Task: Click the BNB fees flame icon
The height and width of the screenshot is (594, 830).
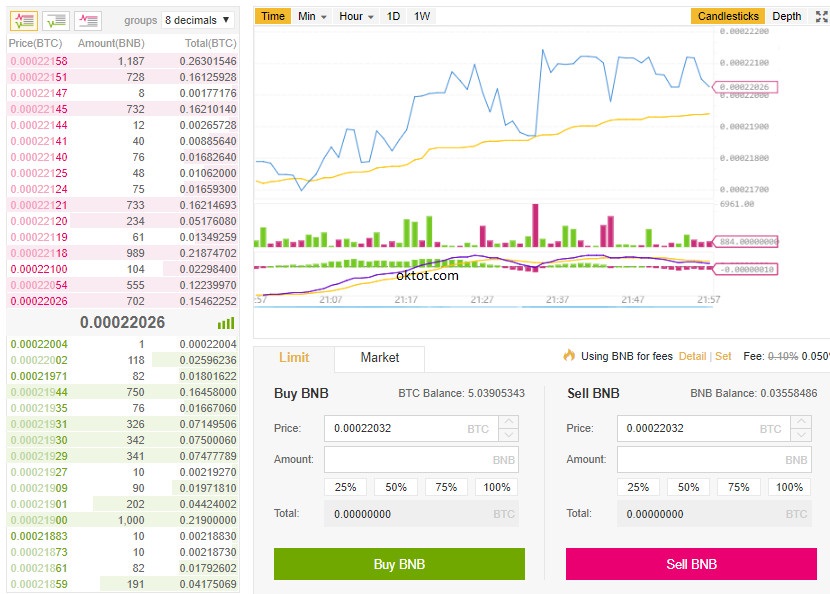Action: (x=569, y=356)
